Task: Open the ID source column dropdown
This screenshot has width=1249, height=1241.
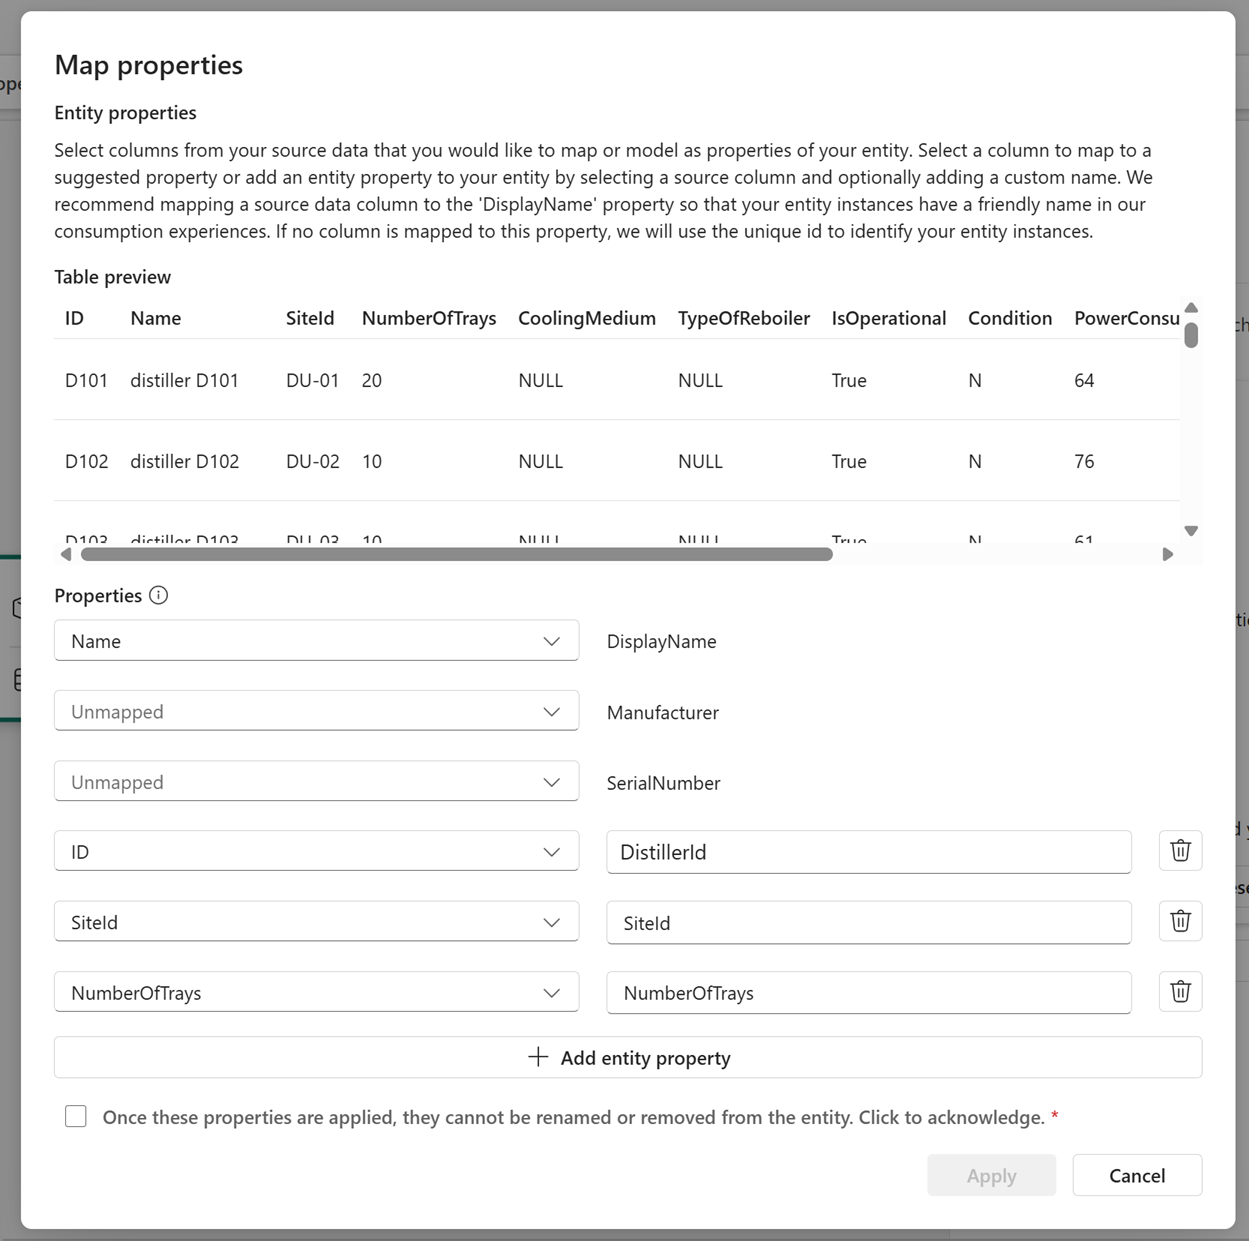Action: tap(316, 852)
